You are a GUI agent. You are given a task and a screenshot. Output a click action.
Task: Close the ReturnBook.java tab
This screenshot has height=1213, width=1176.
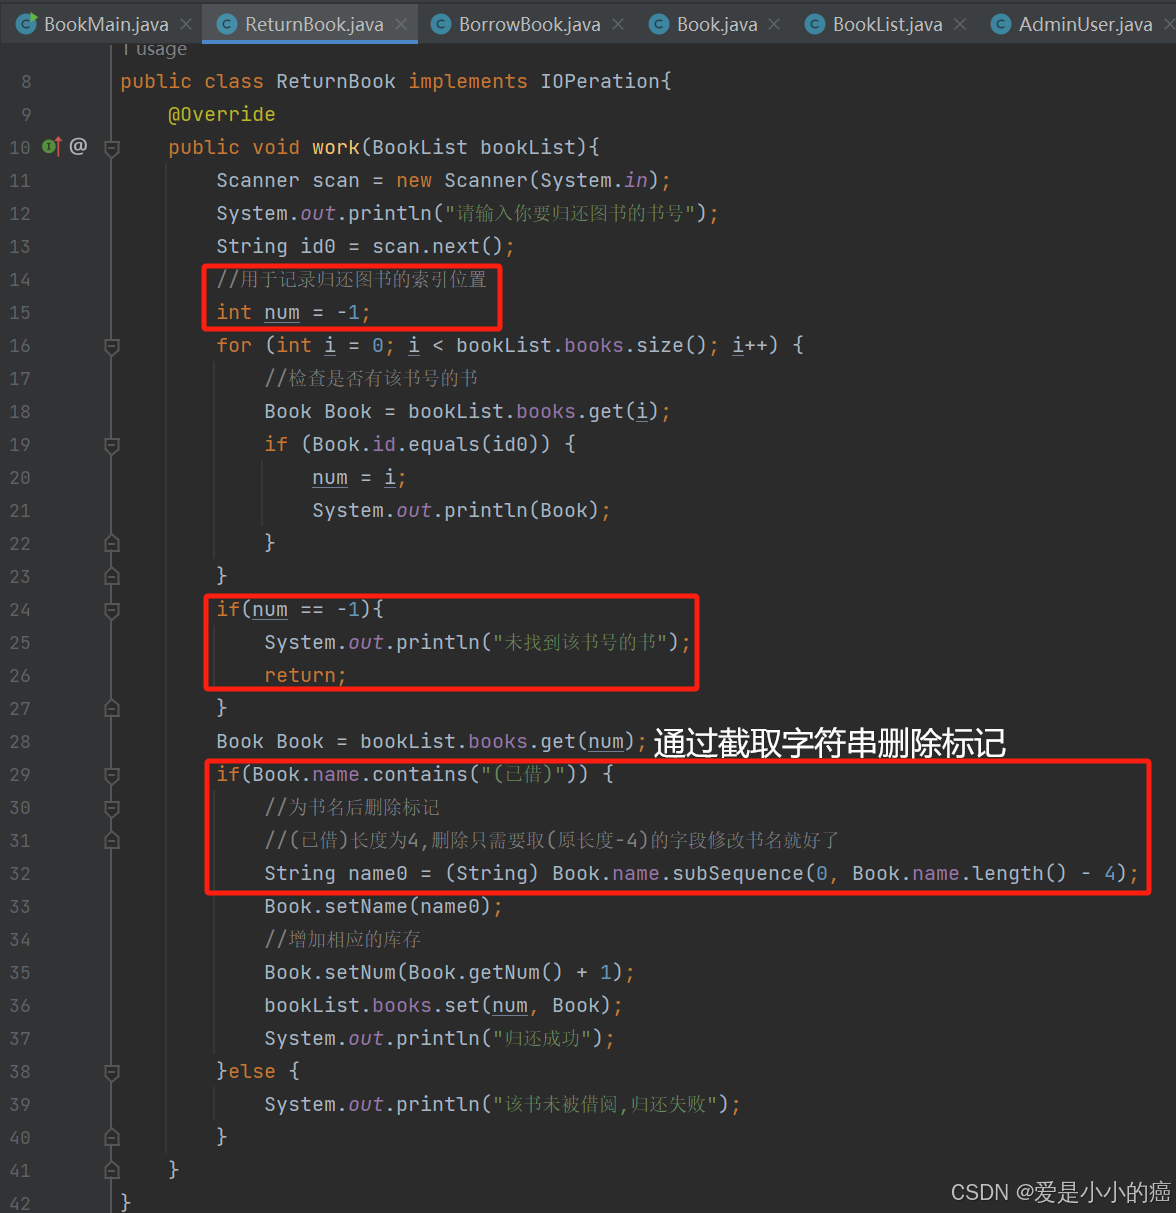pyautogui.click(x=401, y=24)
